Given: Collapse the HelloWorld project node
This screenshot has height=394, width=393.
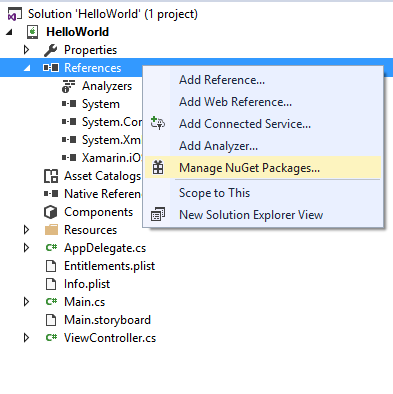Looking at the screenshot, I should (x=9, y=32).
